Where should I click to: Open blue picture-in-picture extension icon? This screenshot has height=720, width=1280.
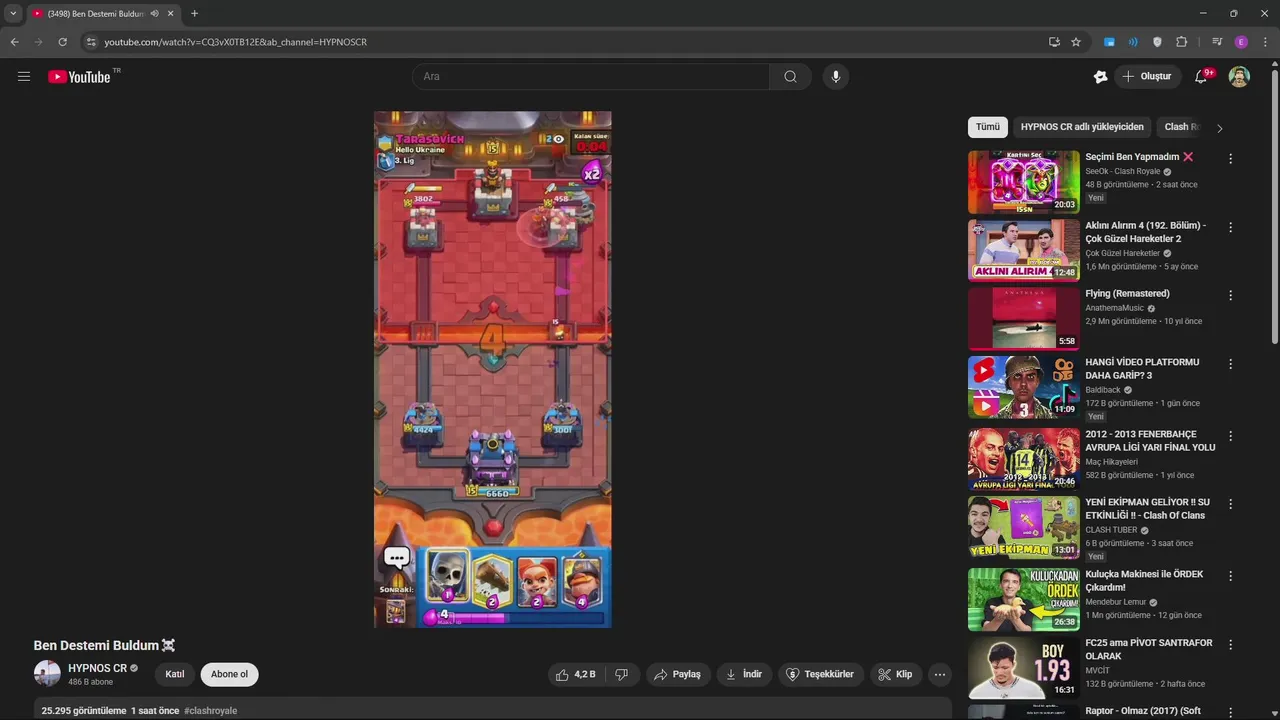click(x=1109, y=42)
